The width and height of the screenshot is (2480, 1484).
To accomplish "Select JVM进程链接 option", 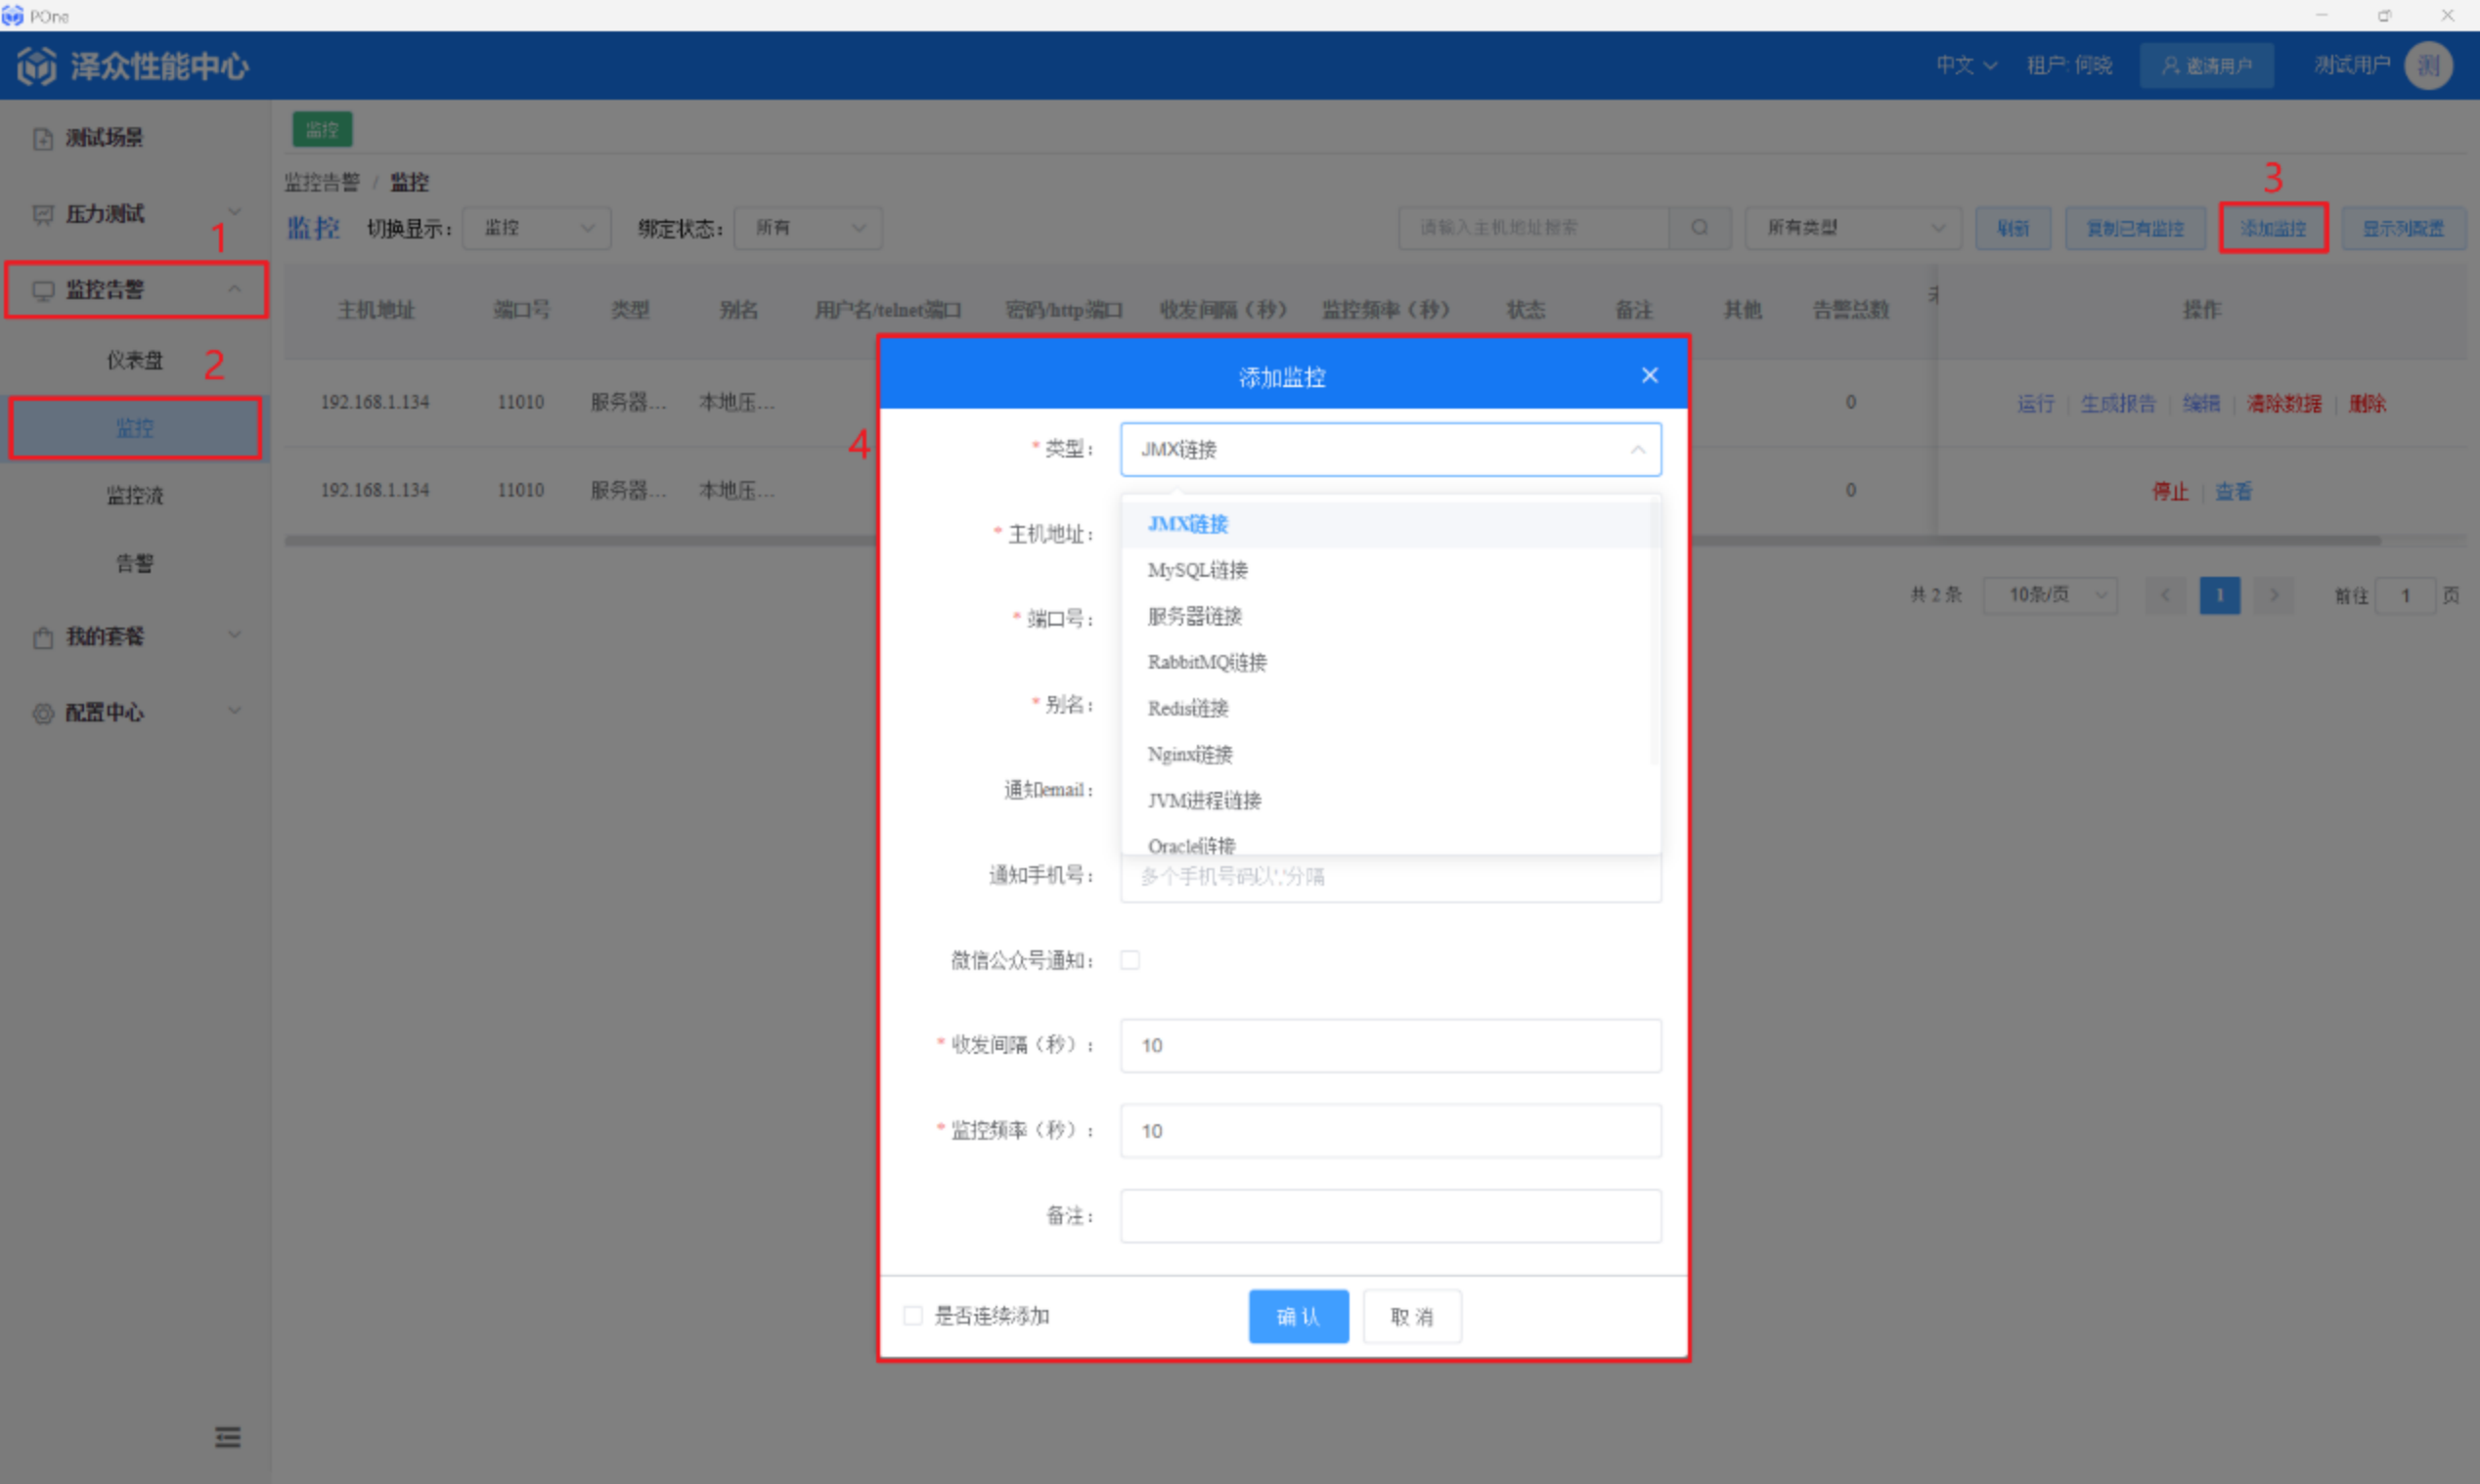I will pyautogui.click(x=1390, y=800).
